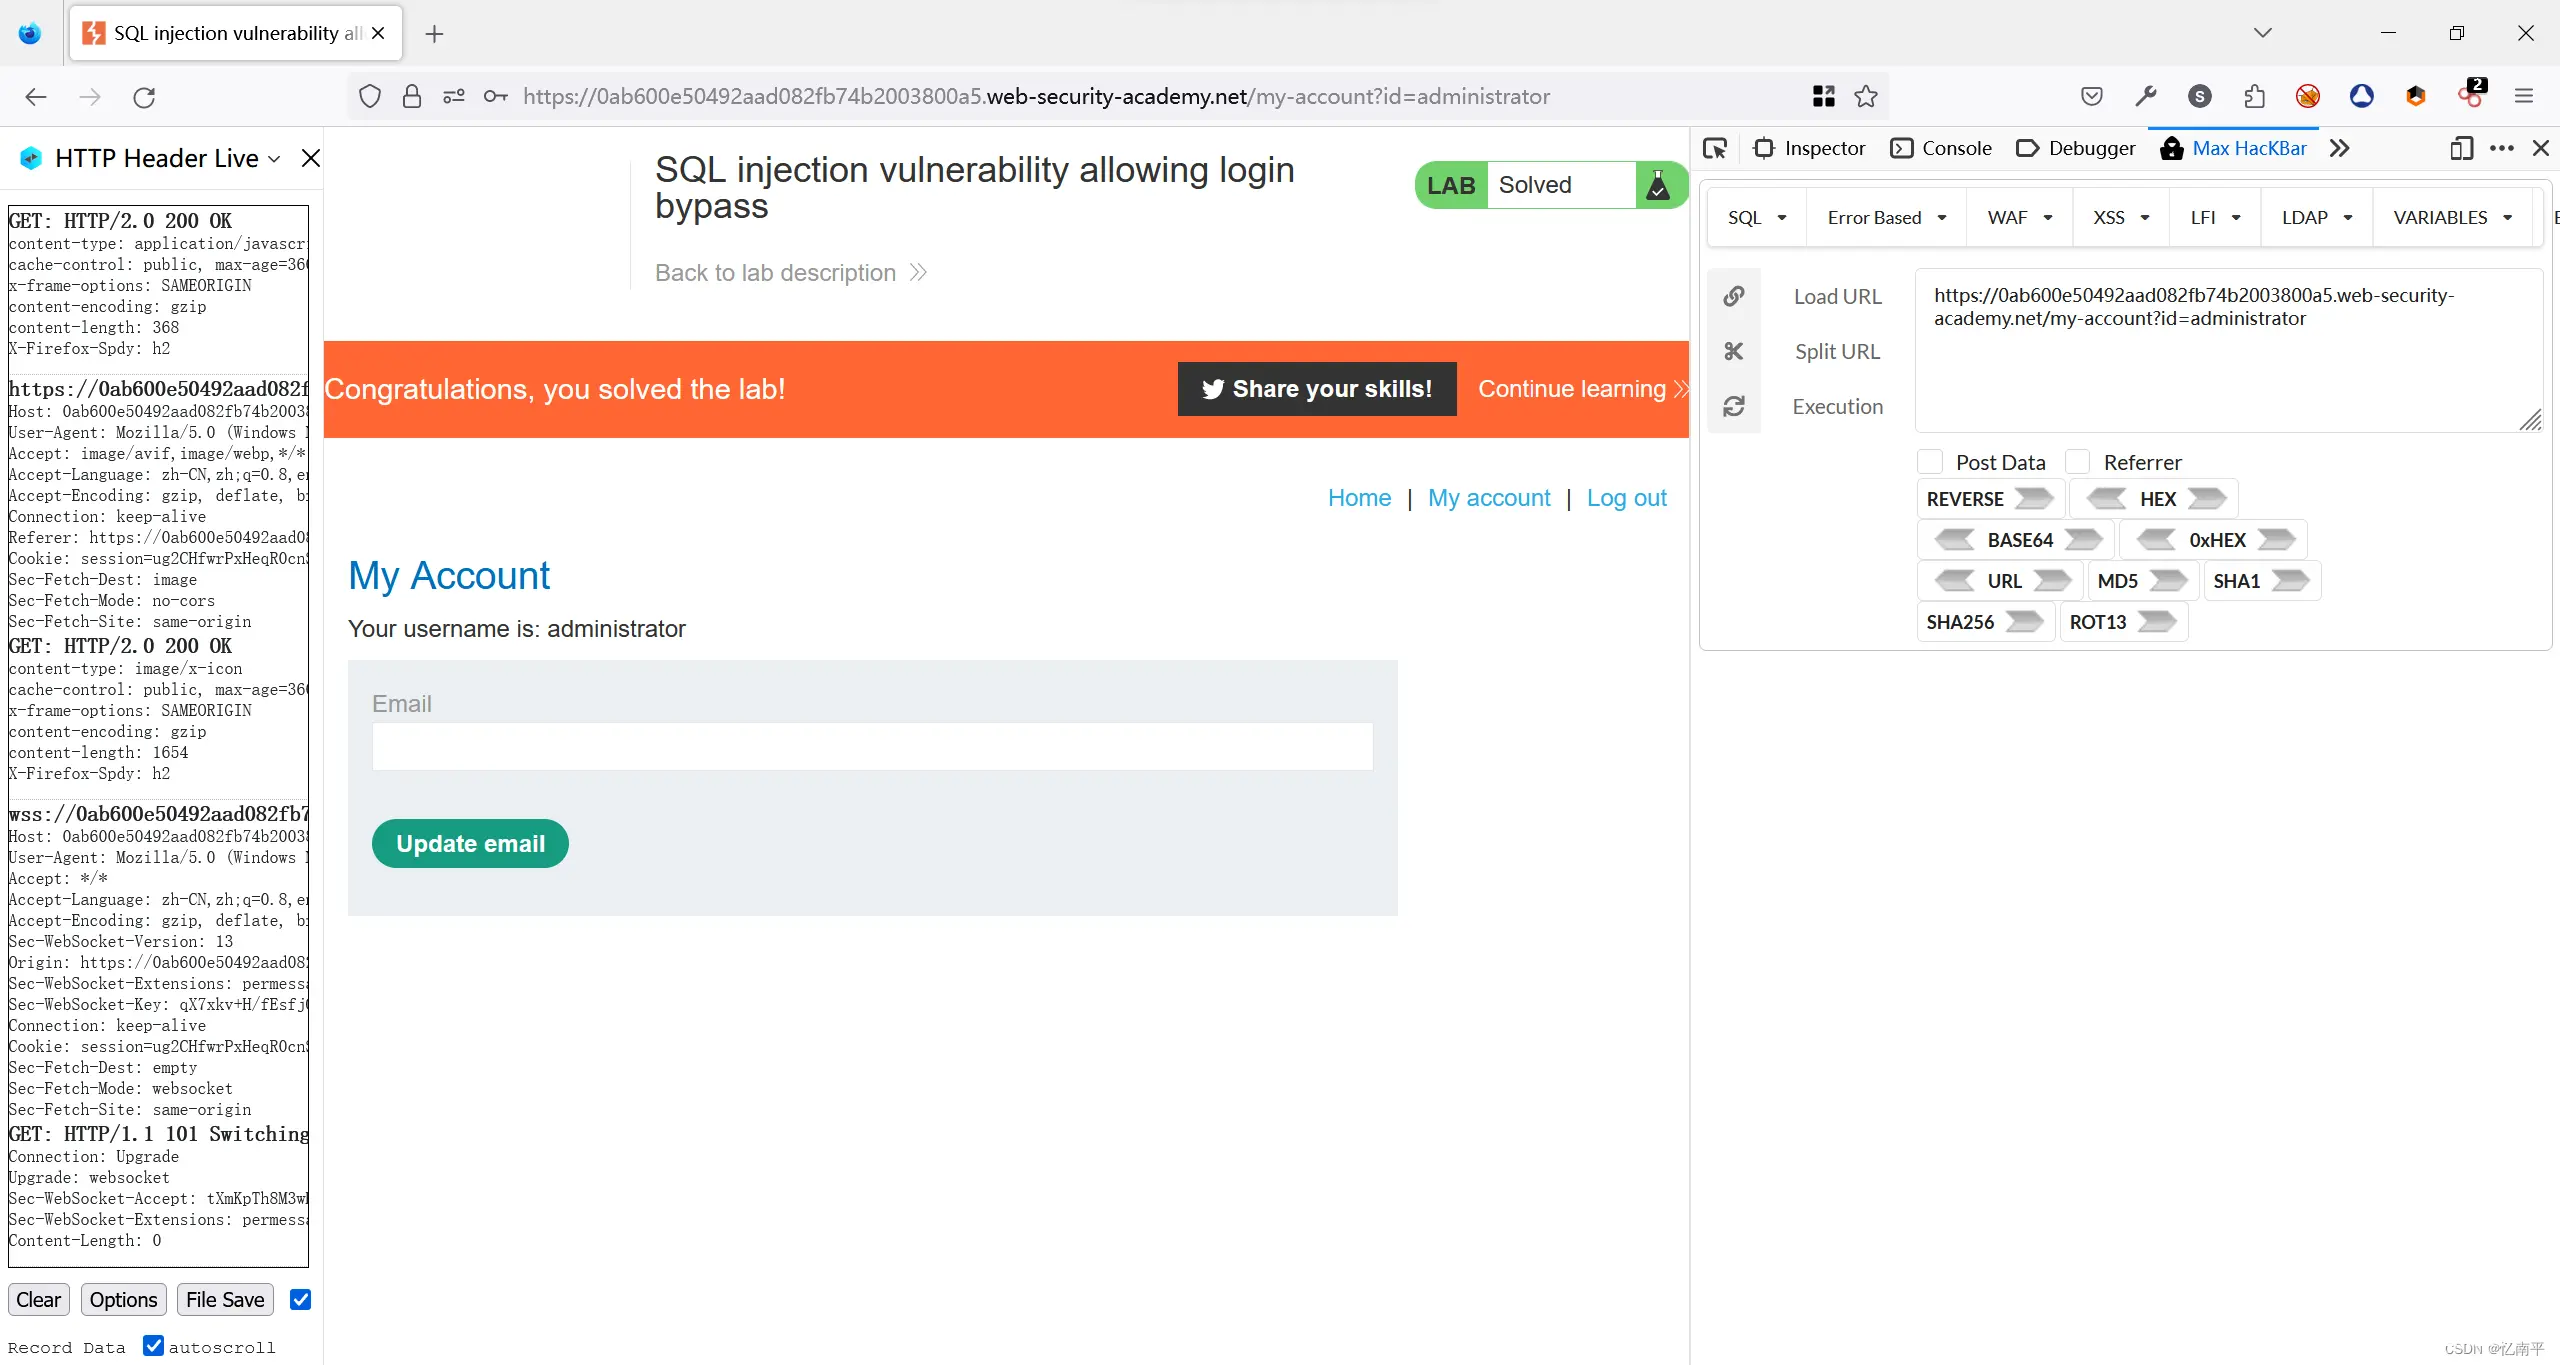Click the extension icon with badge 2

click(2471, 93)
